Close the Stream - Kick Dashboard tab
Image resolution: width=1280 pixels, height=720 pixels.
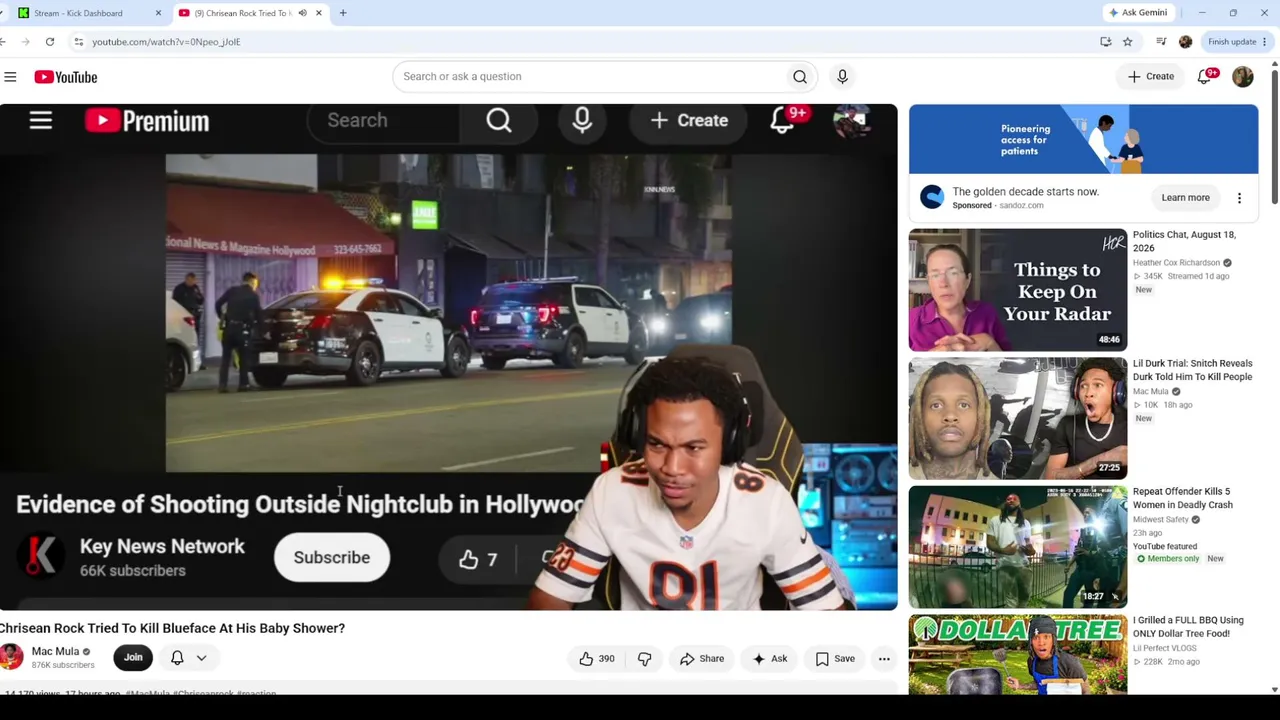coord(158,13)
